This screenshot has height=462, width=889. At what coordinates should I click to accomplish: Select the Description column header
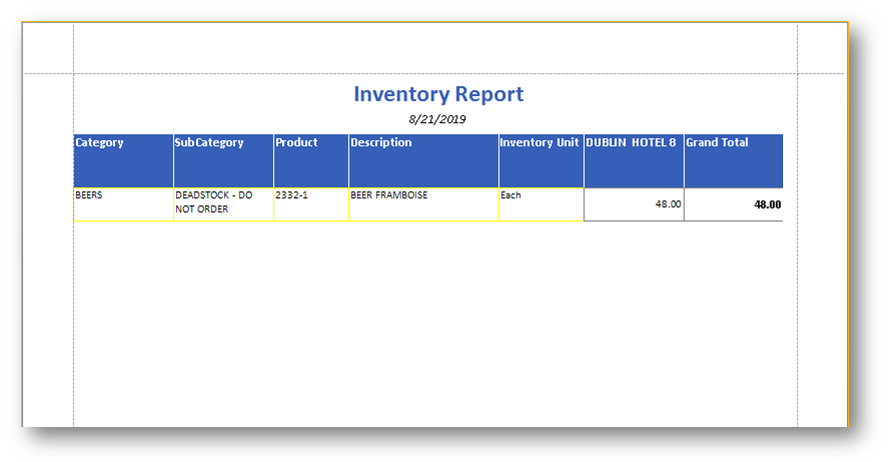[381, 143]
